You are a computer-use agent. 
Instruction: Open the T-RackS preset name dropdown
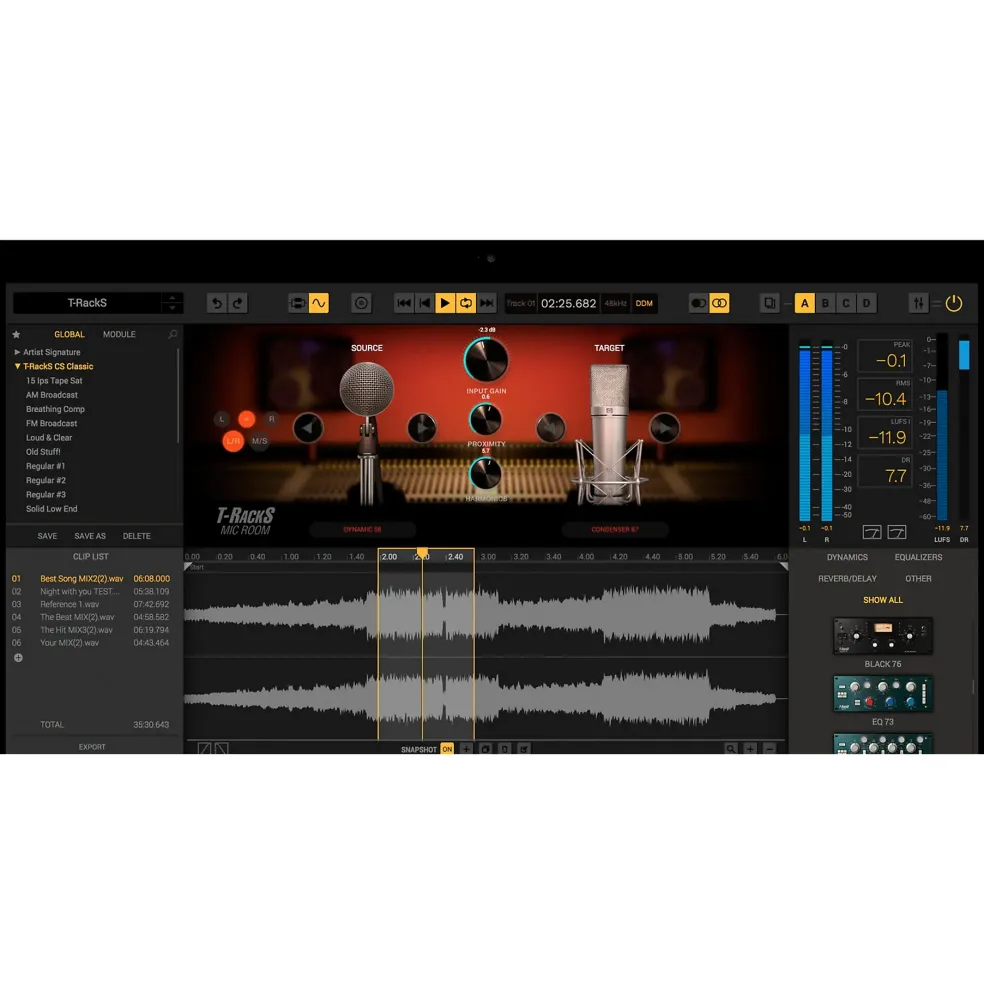(87, 303)
